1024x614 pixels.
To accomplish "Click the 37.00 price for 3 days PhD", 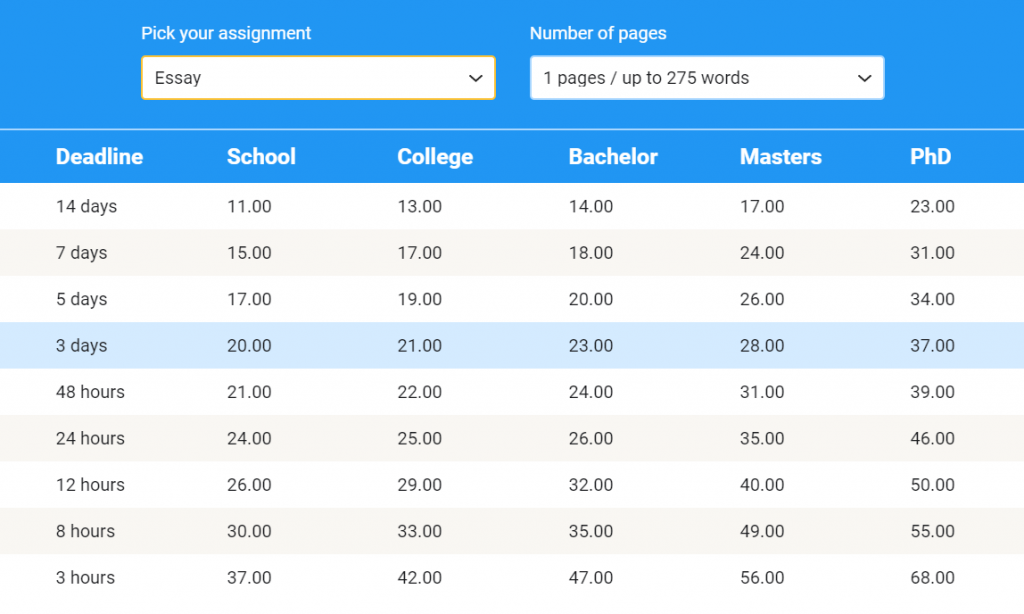I will pos(932,345).
